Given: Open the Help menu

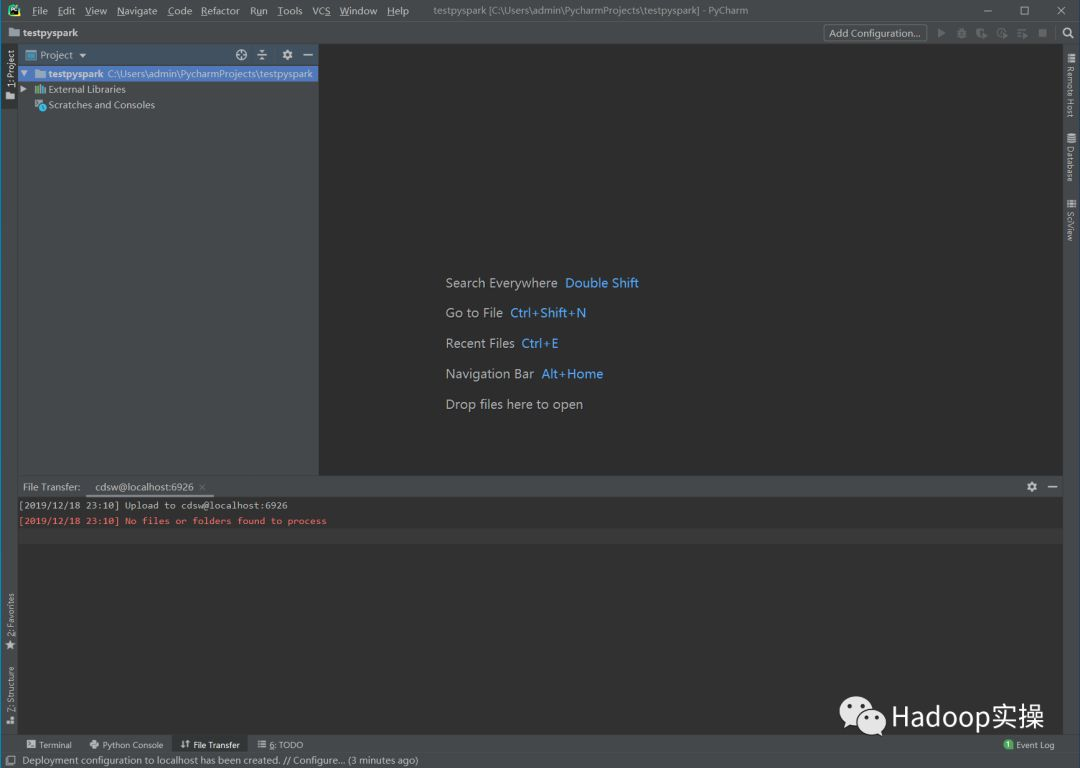Looking at the screenshot, I should coord(397,11).
